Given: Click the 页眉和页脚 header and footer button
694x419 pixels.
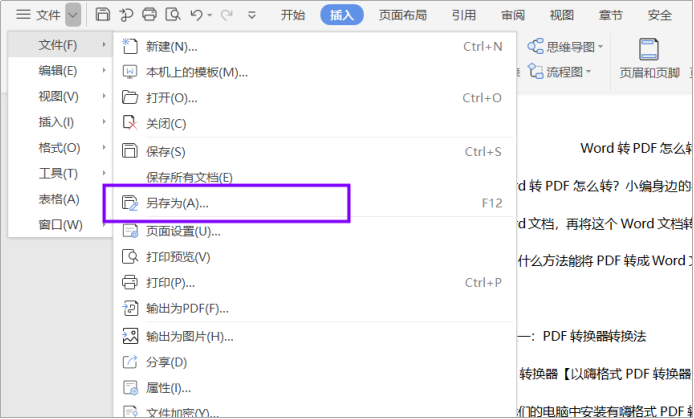Looking at the screenshot, I should coord(649,58).
